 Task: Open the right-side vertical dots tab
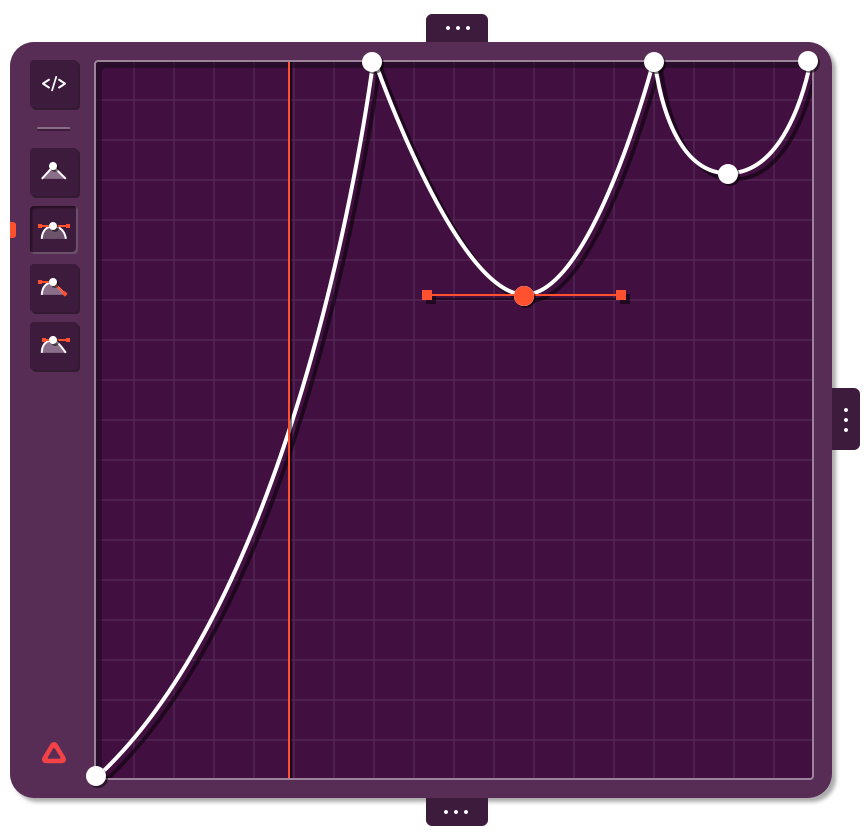point(846,419)
